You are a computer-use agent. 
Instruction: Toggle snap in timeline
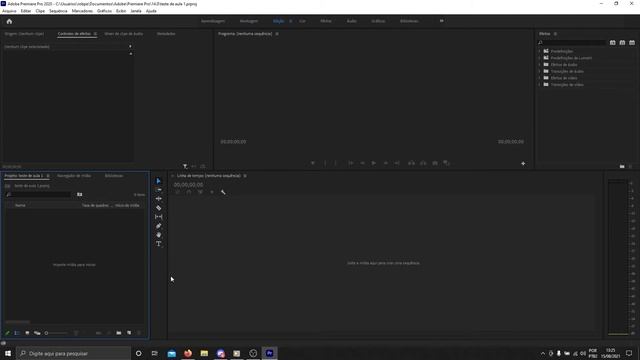[189, 192]
